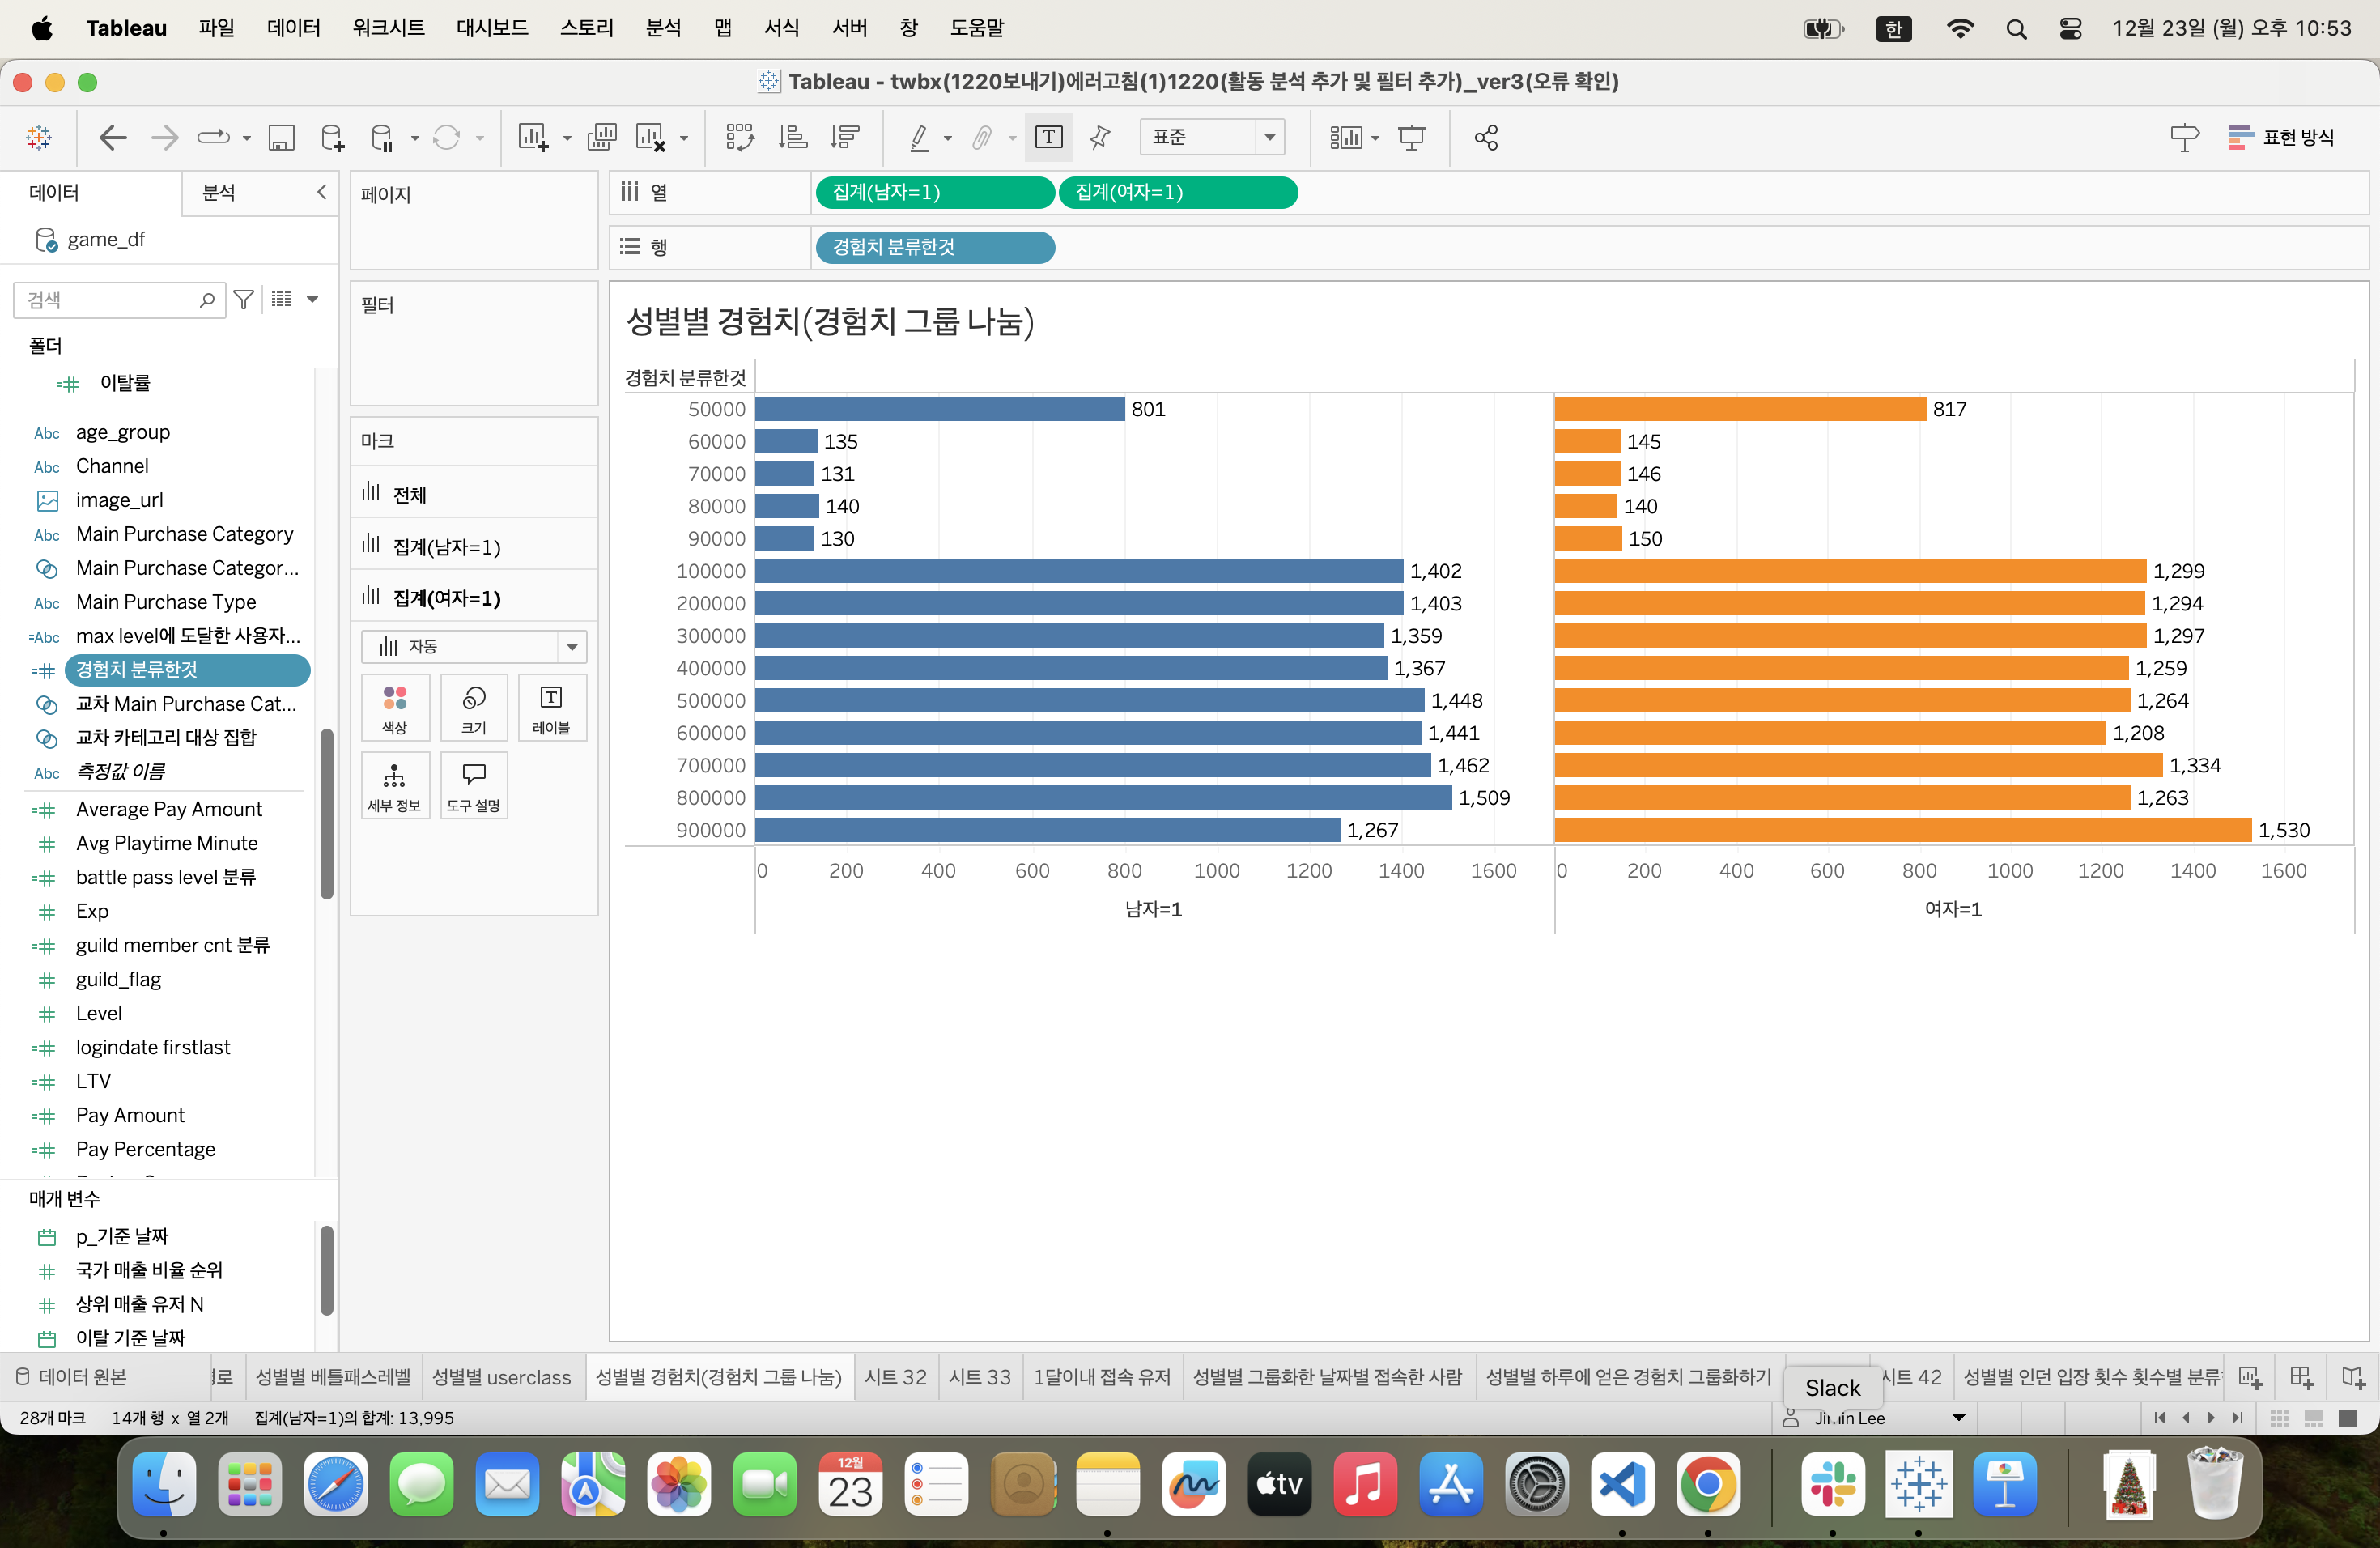Open the 대시보드 menu
Image resolution: width=2380 pixels, height=1548 pixels.
pyautogui.click(x=492, y=27)
